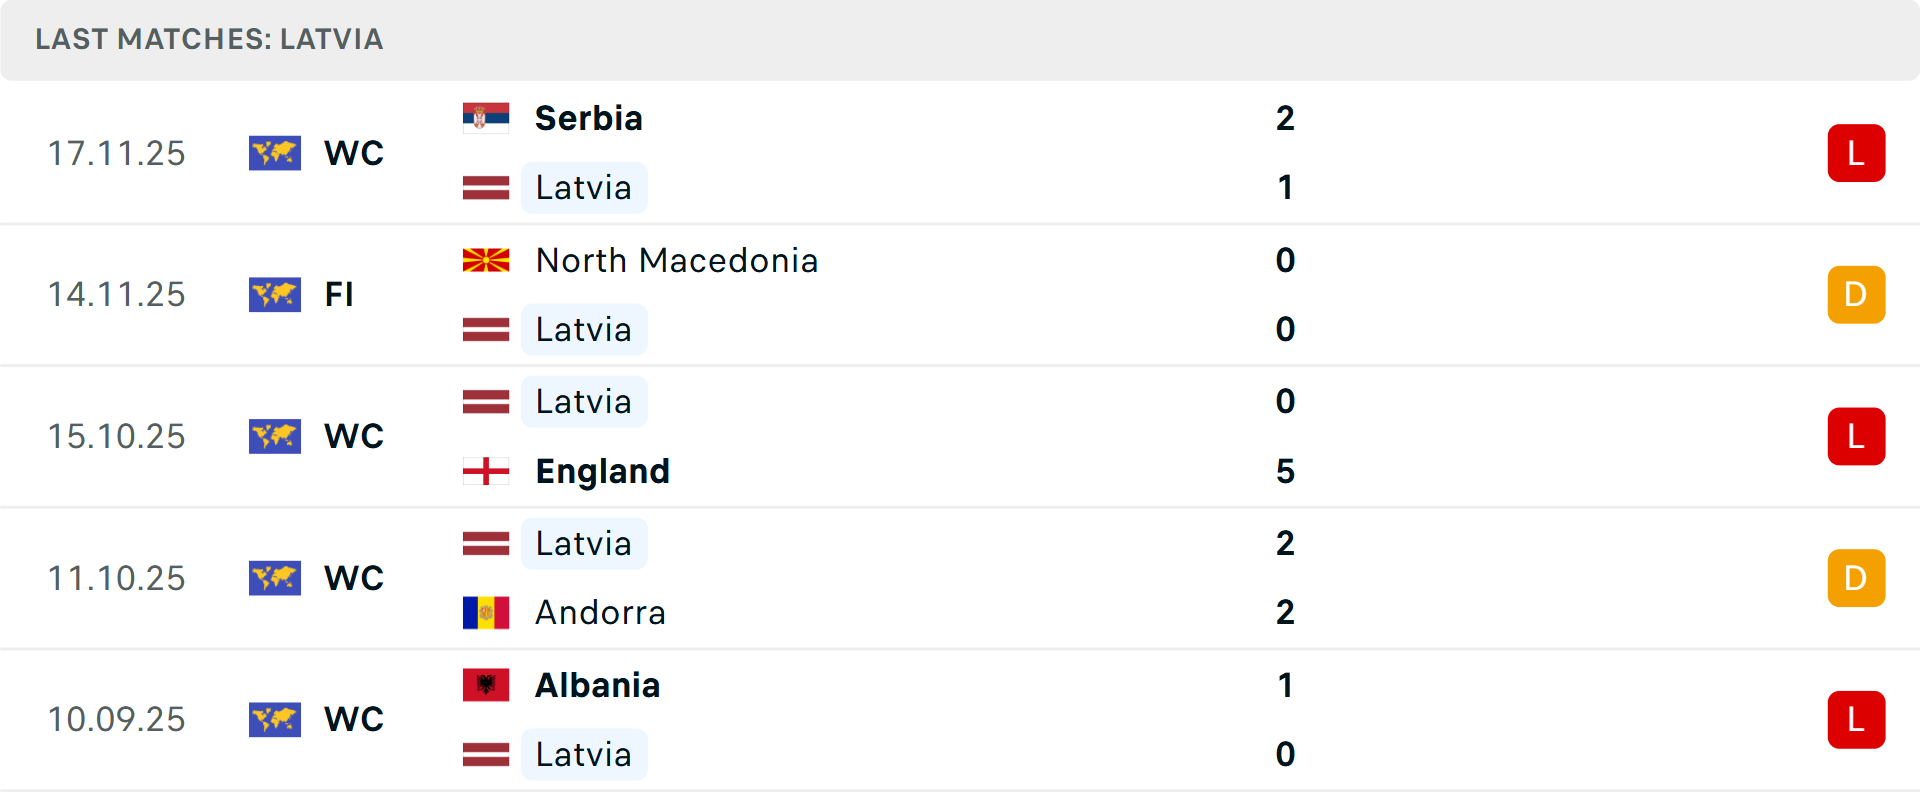This screenshot has width=1920, height=792.
Task: Open the Albania team page
Action: click(x=597, y=685)
